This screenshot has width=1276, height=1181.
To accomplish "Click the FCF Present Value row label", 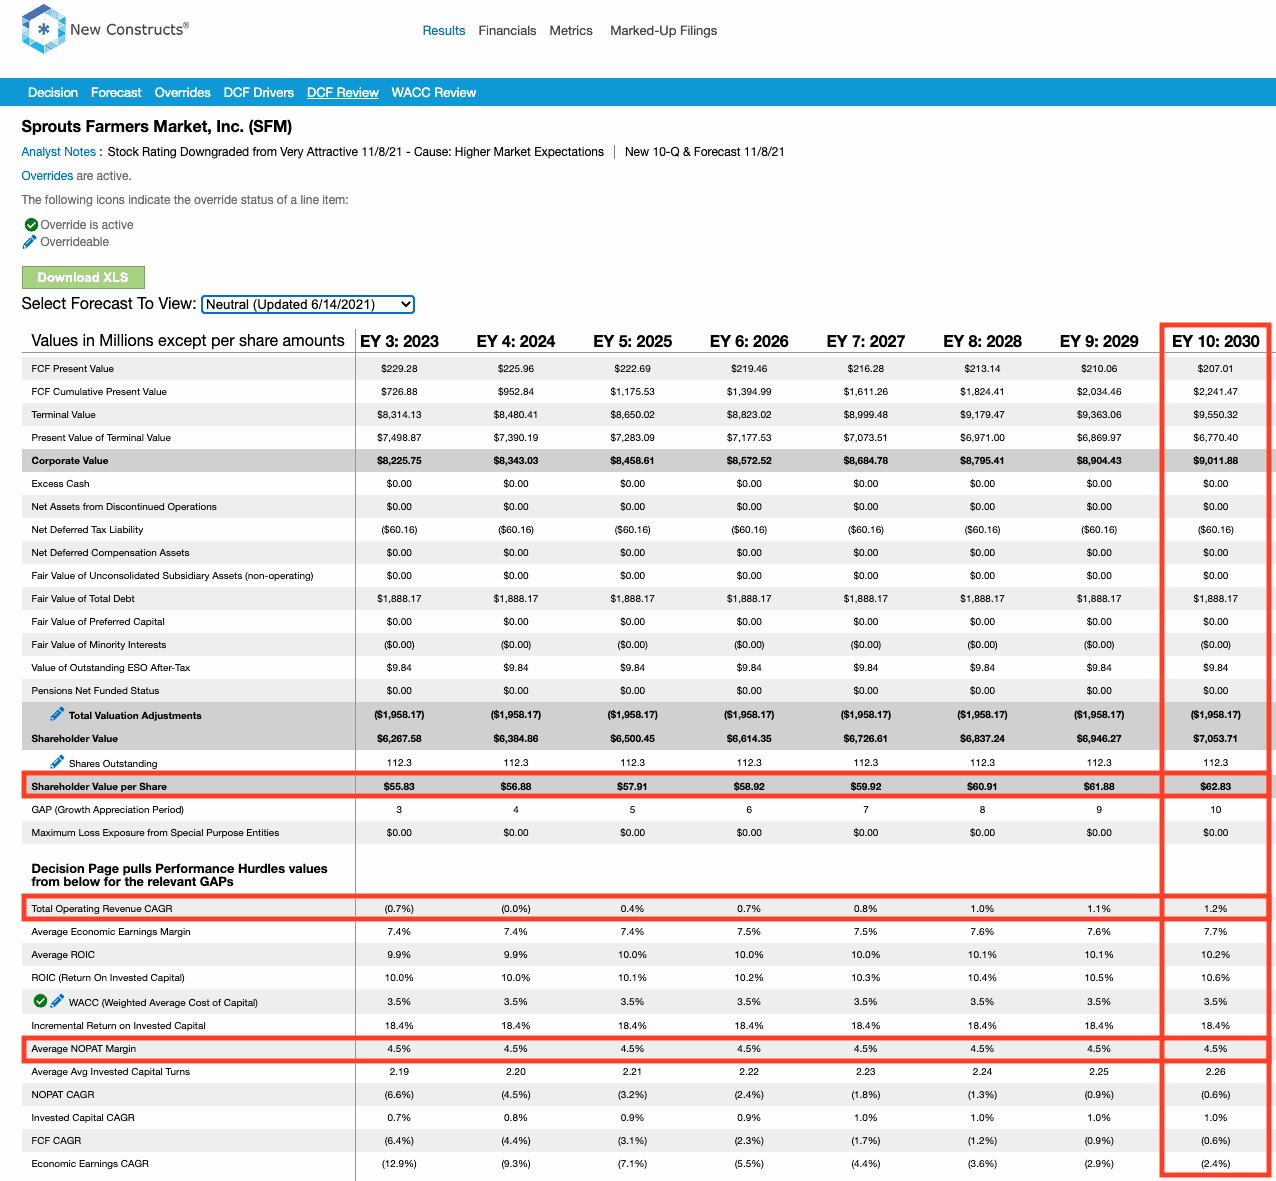I will click(x=73, y=369).
